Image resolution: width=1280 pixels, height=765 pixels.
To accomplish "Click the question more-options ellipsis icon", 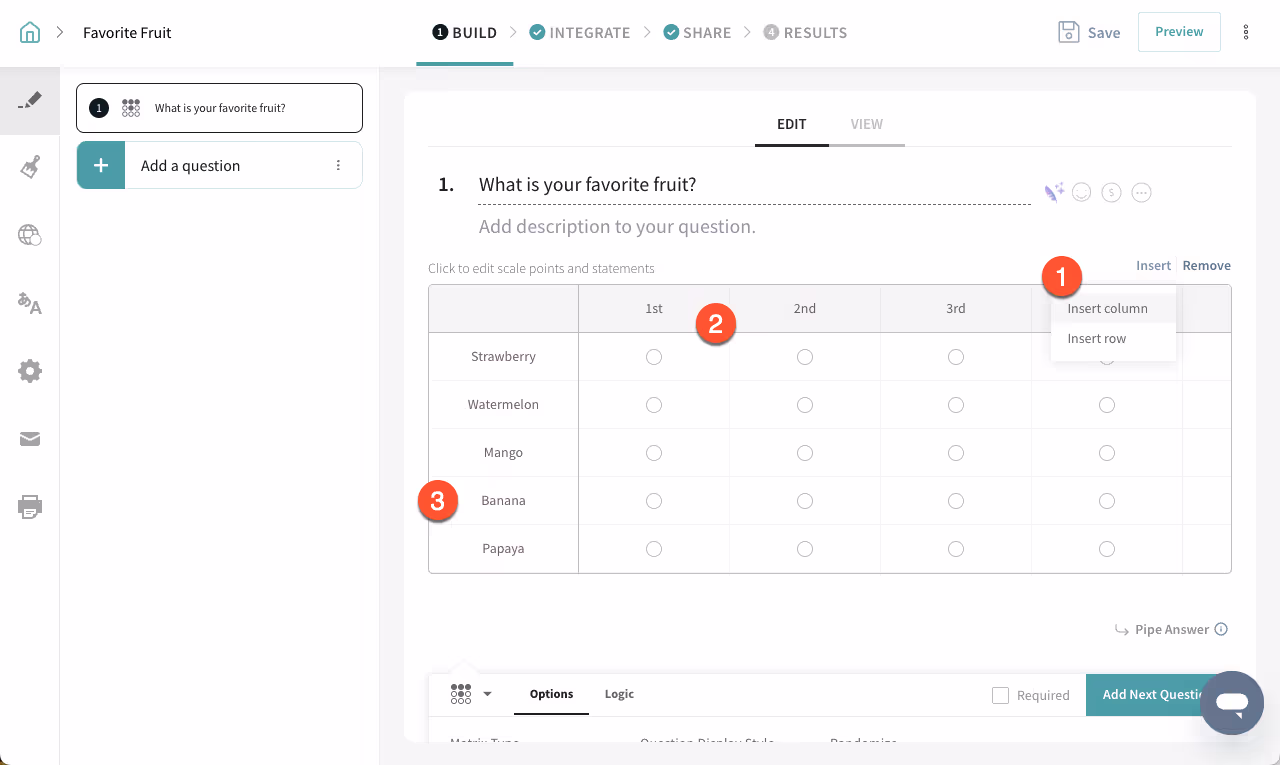I will coord(1141,192).
